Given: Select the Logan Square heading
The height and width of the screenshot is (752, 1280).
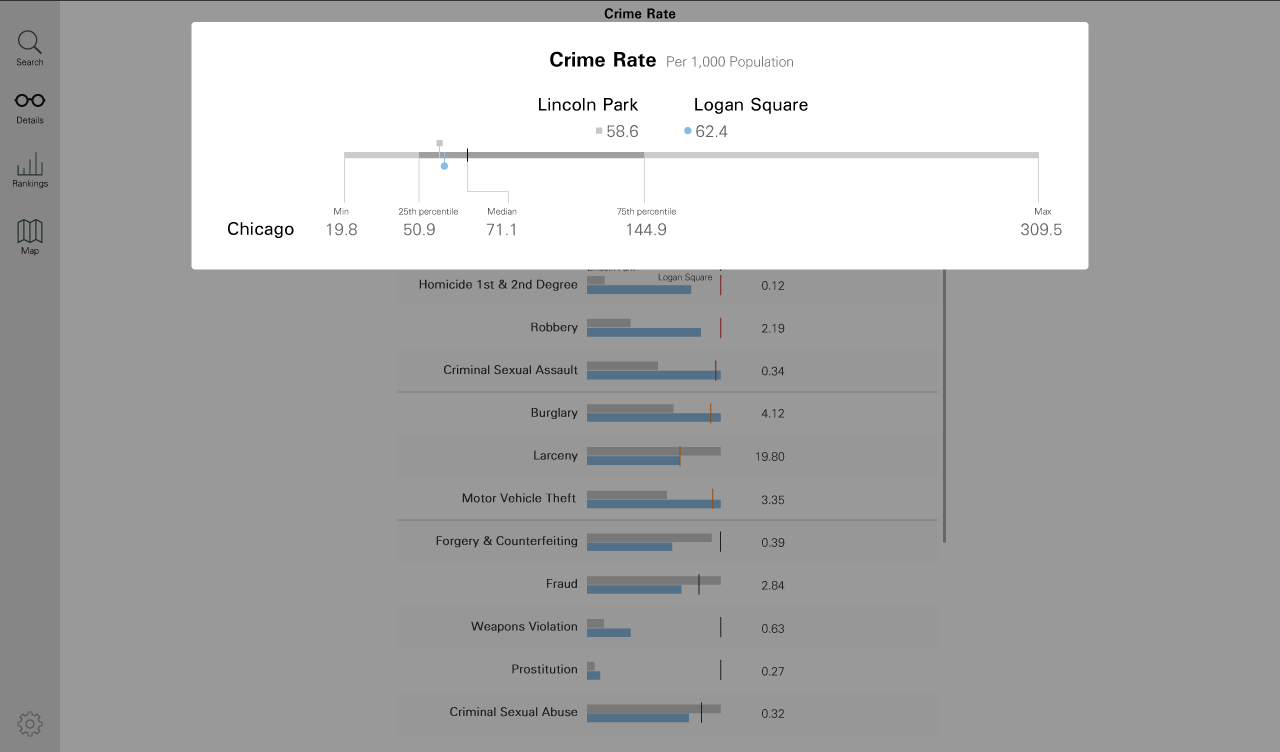Looking at the screenshot, I should point(751,105).
